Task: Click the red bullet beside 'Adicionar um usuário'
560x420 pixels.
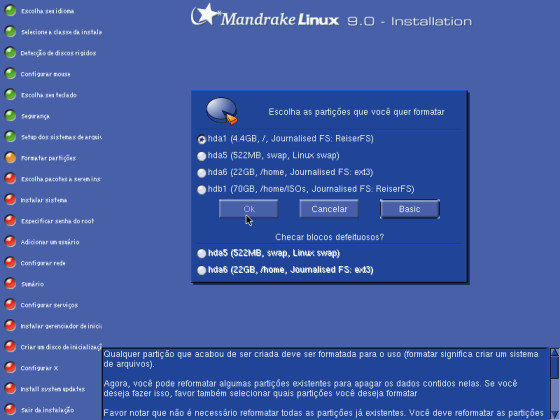Action: pyautogui.click(x=10, y=242)
